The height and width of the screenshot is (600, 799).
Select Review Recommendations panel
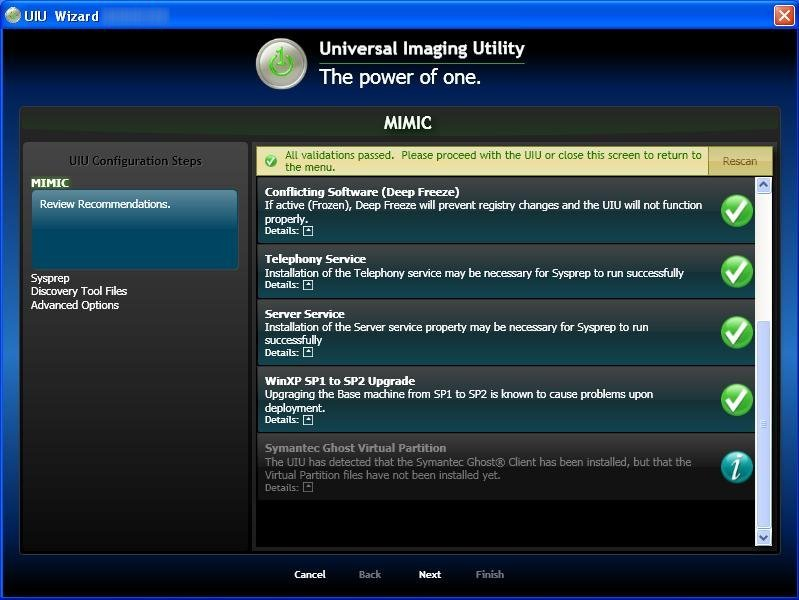click(135, 229)
